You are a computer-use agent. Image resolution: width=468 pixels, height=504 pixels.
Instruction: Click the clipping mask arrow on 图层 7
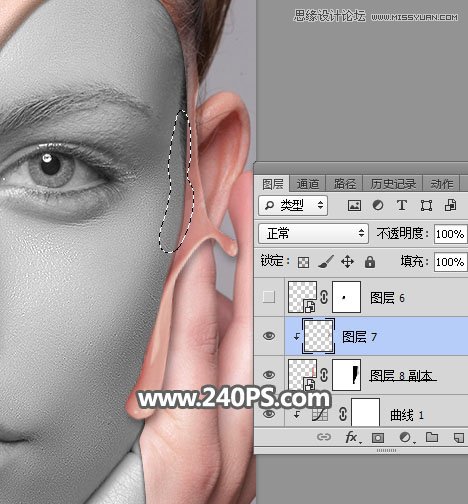pyautogui.click(x=296, y=337)
